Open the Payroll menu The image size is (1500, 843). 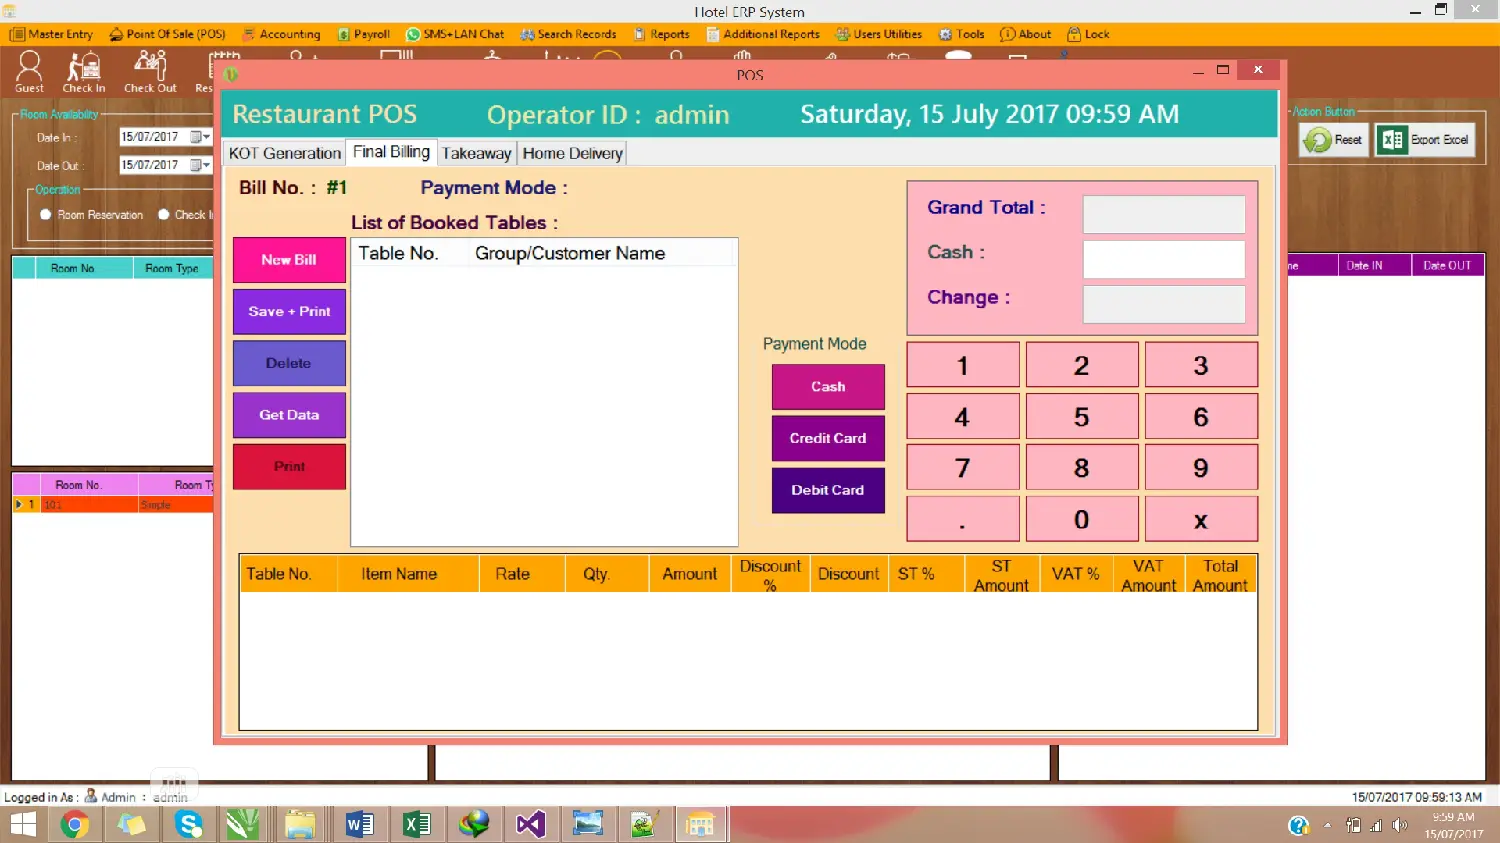[364, 34]
